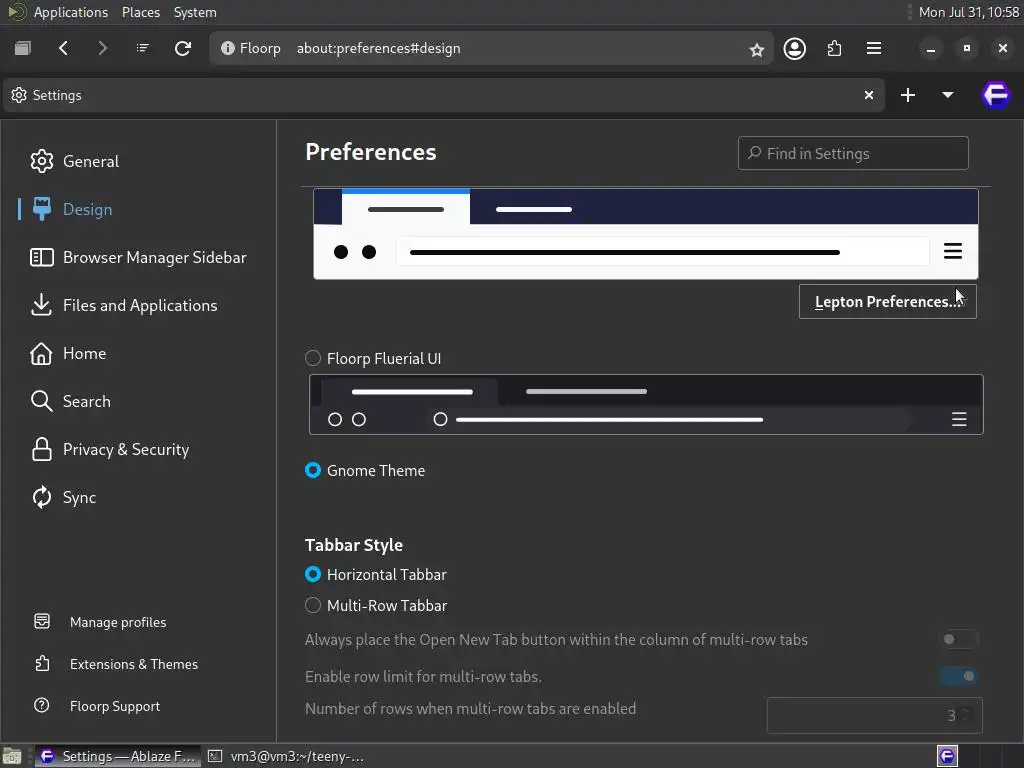
Task: Open the Floorp Support link
Action: [114, 706]
